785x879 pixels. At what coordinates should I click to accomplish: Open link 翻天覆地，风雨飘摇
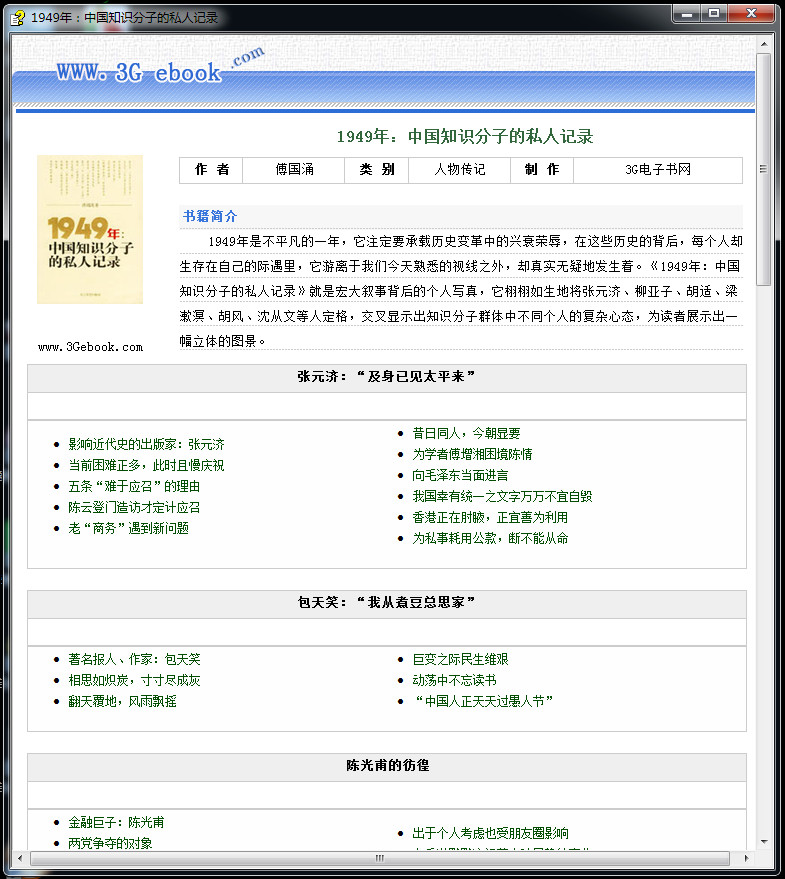(x=122, y=701)
